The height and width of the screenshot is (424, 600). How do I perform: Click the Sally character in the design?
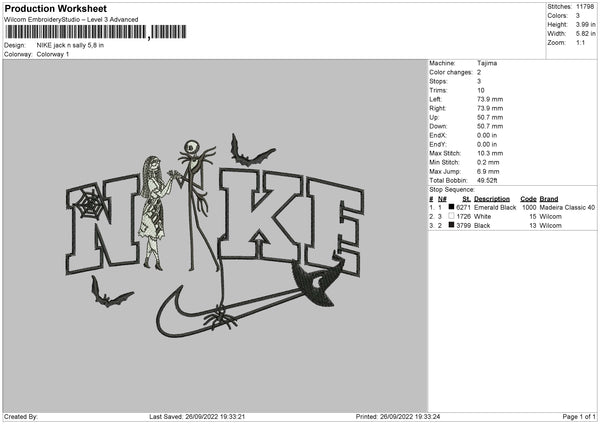[x=154, y=212]
